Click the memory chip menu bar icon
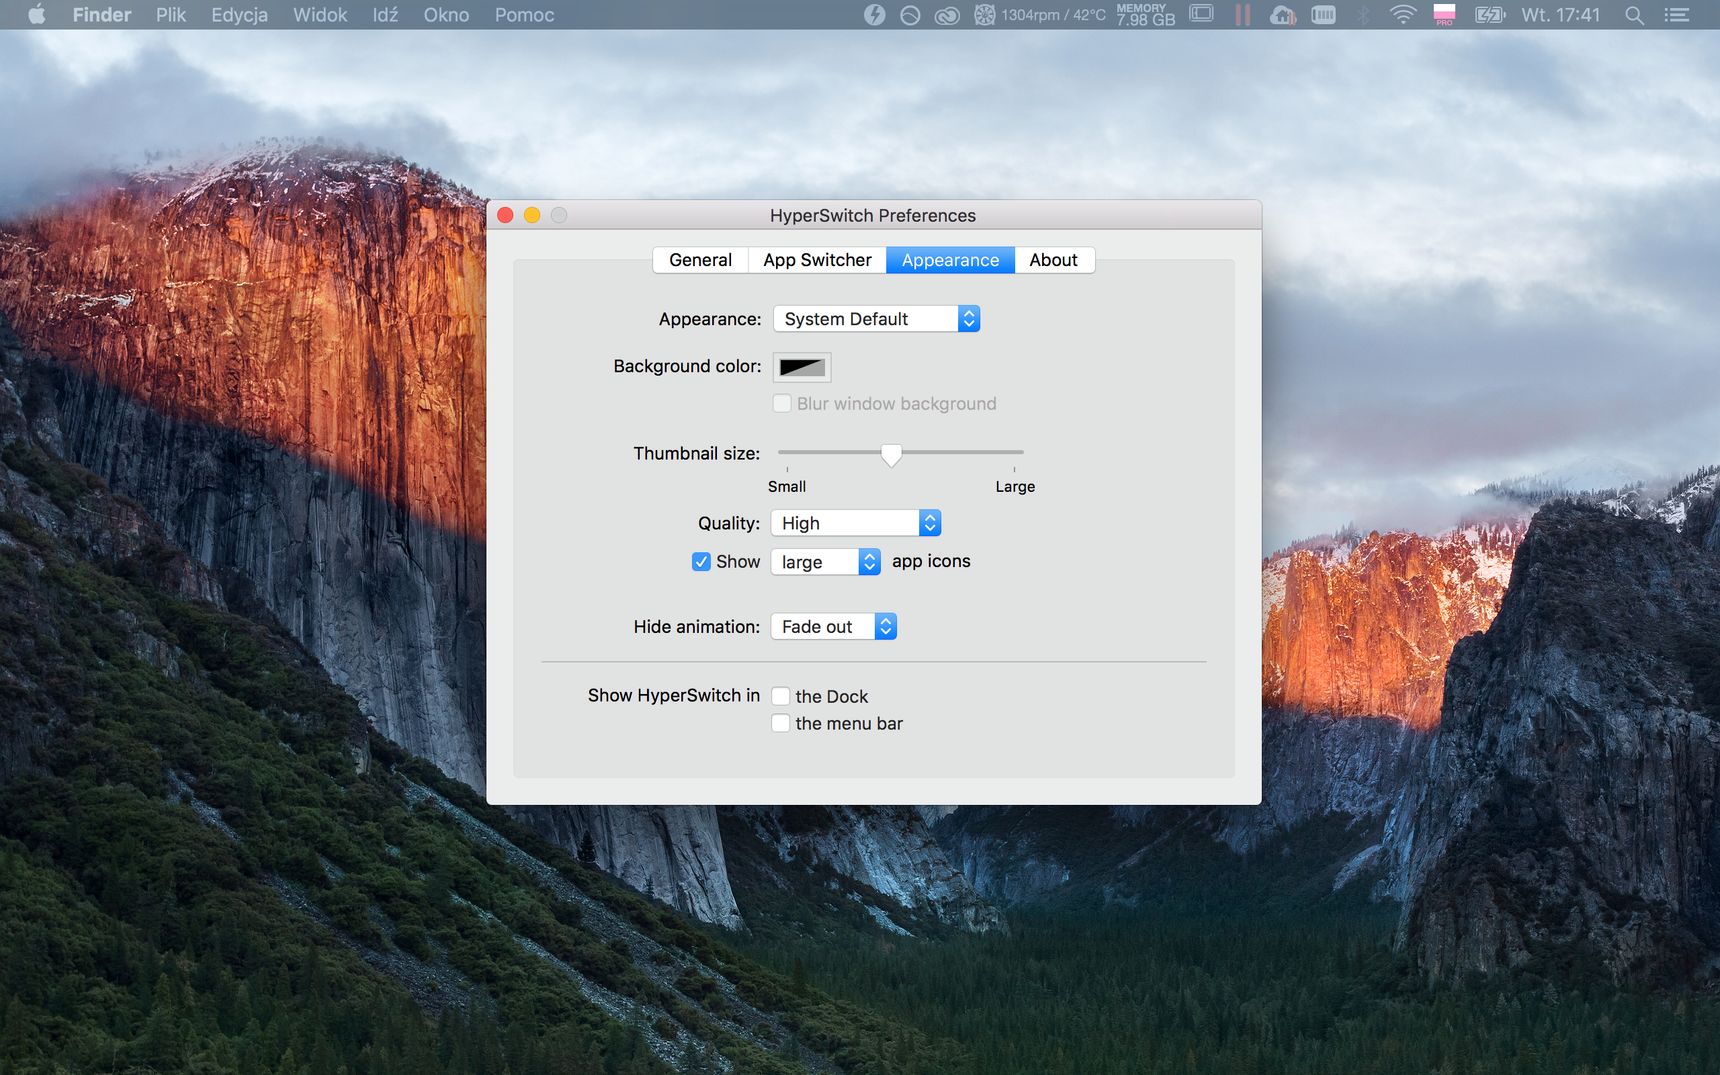The width and height of the screenshot is (1720, 1075). pyautogui.click(x=1323, y=15)
